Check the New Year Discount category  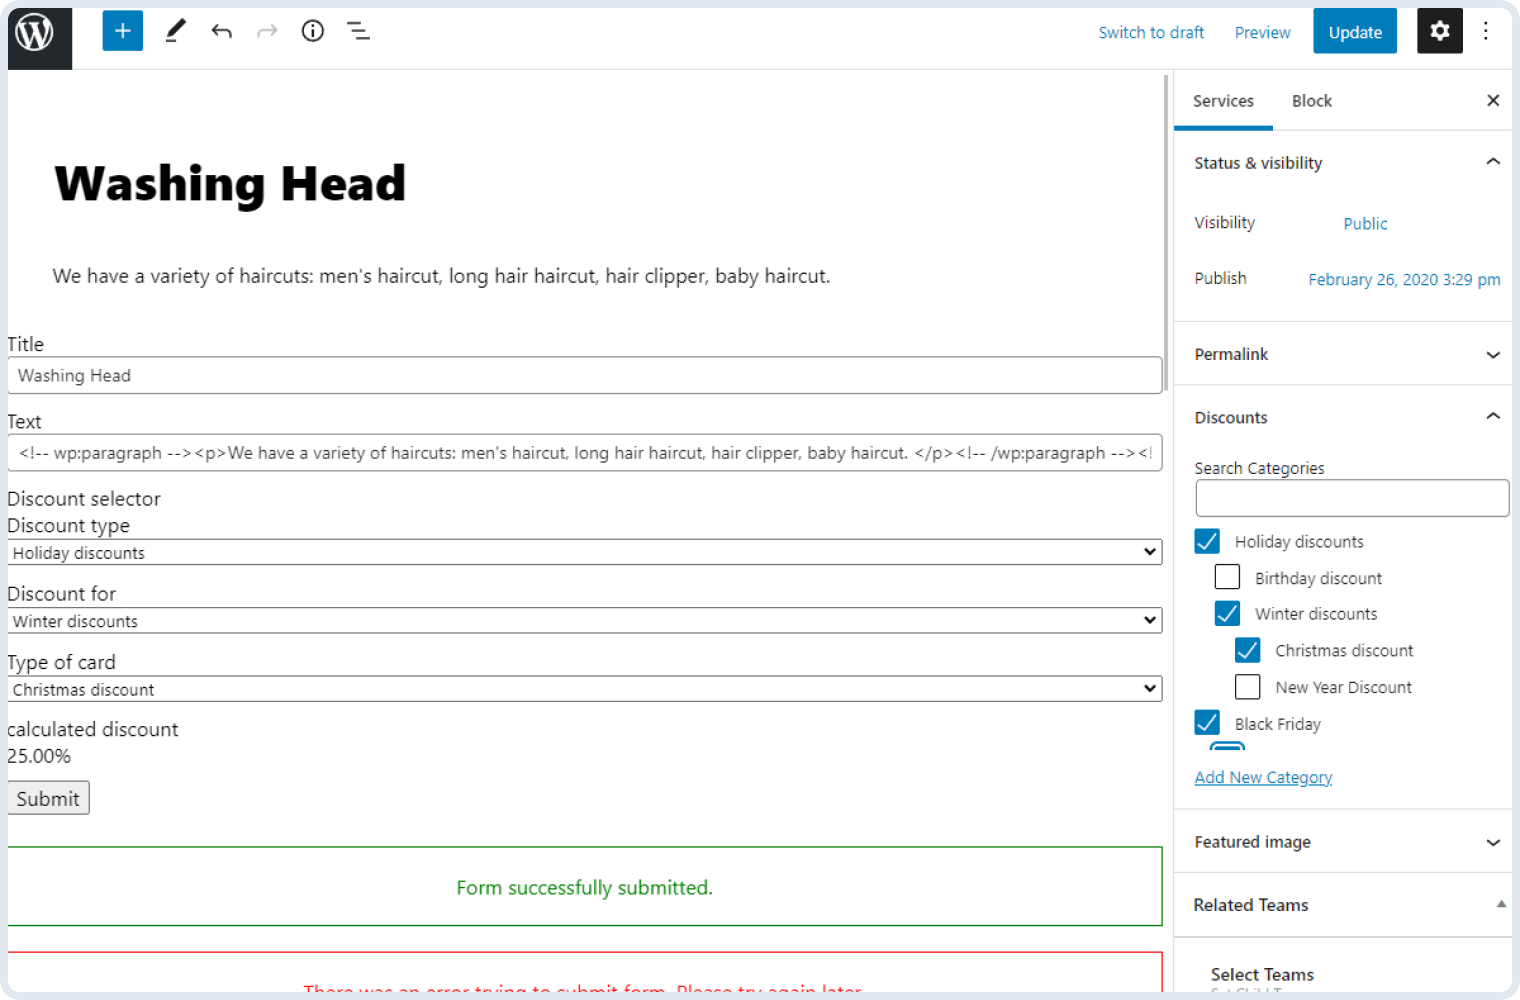1247,687
